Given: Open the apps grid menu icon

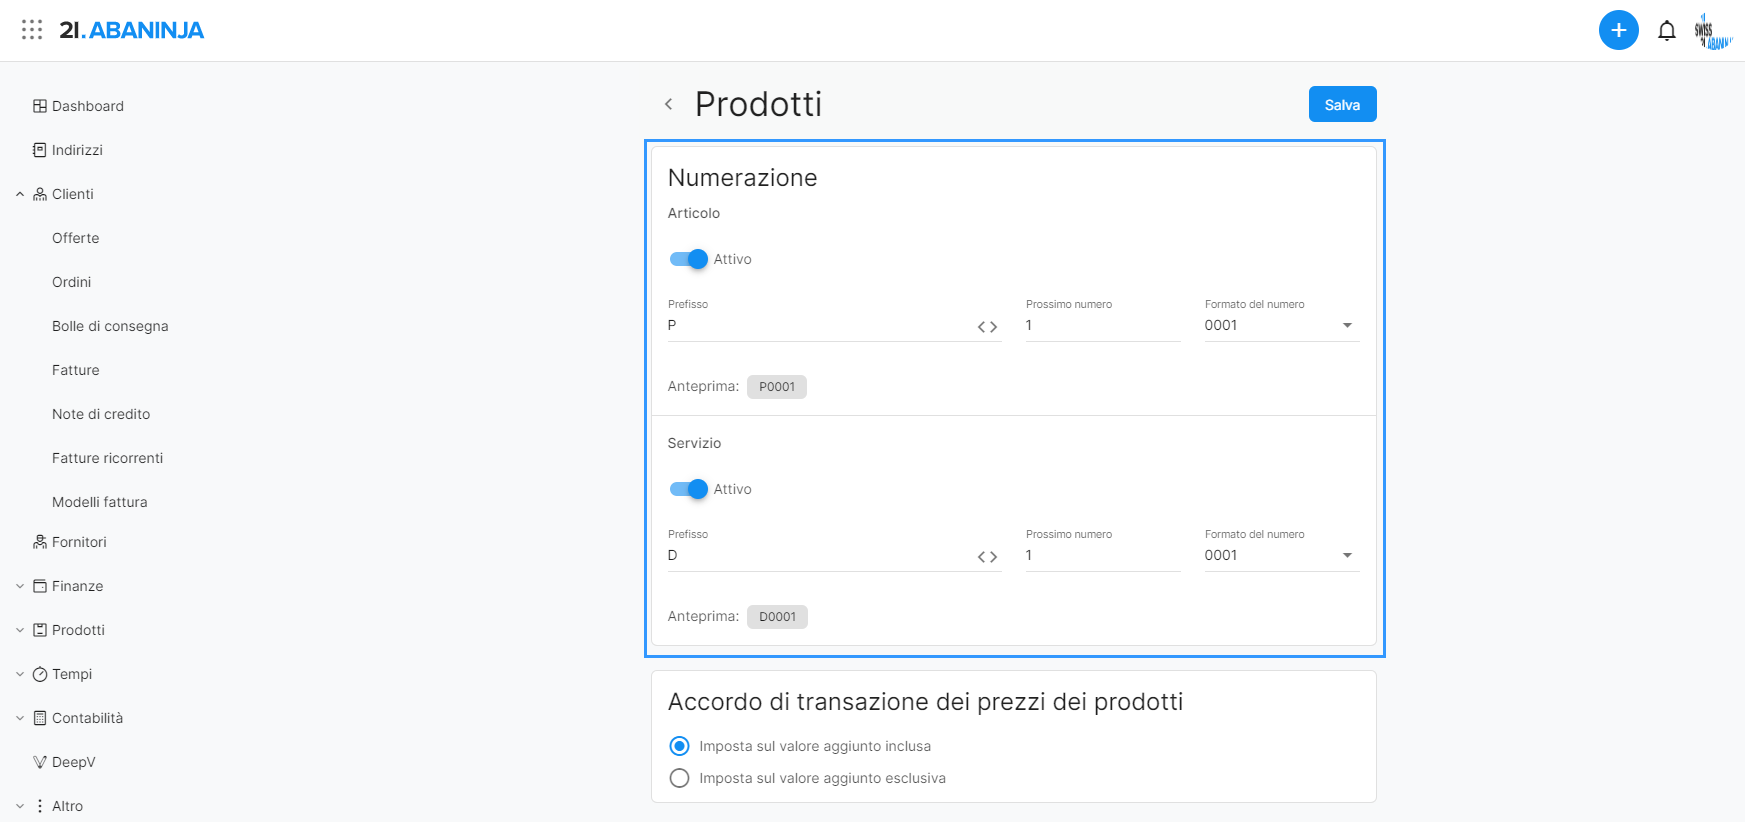Looking at the screenshot, I should coord(32,30).
